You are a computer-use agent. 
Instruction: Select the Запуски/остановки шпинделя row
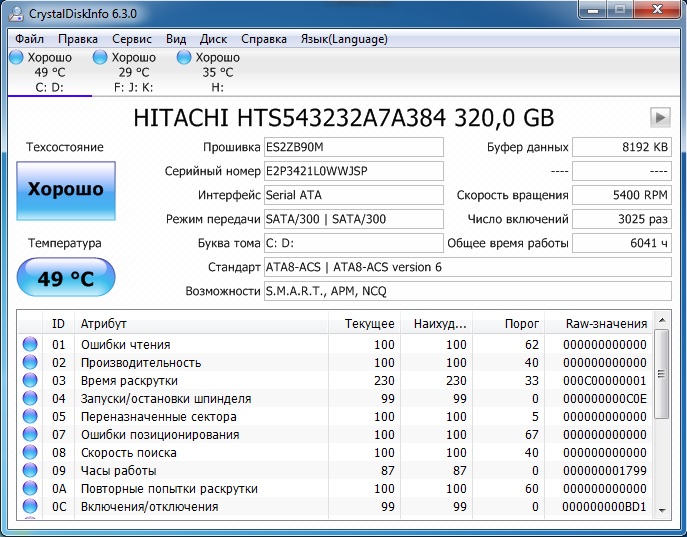(x=335, y=399)
